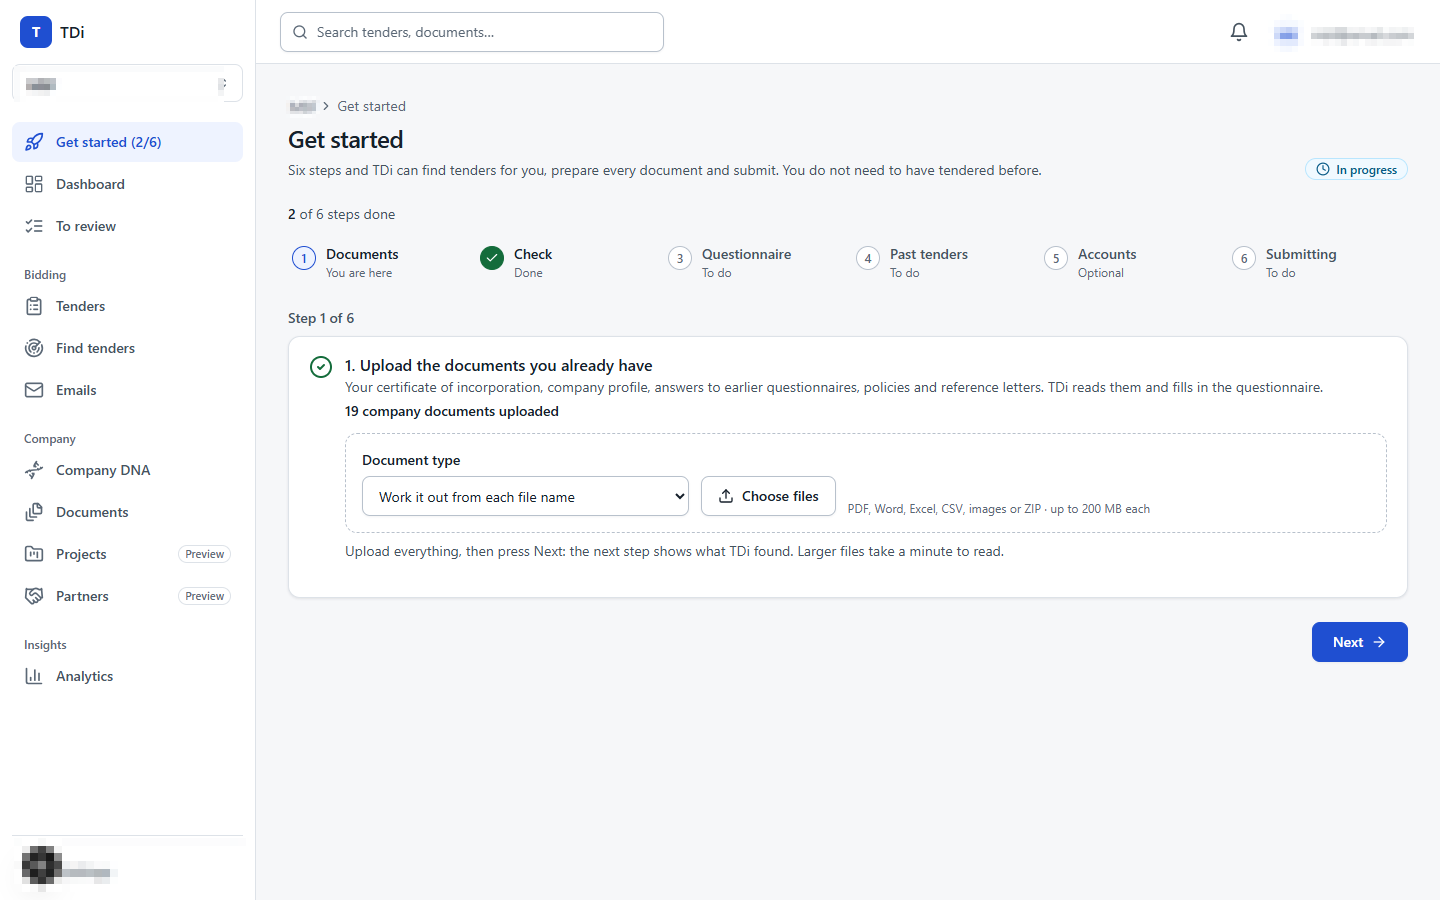
Task: Click '19 company documents uploaded' text
Action: (452, 411)
